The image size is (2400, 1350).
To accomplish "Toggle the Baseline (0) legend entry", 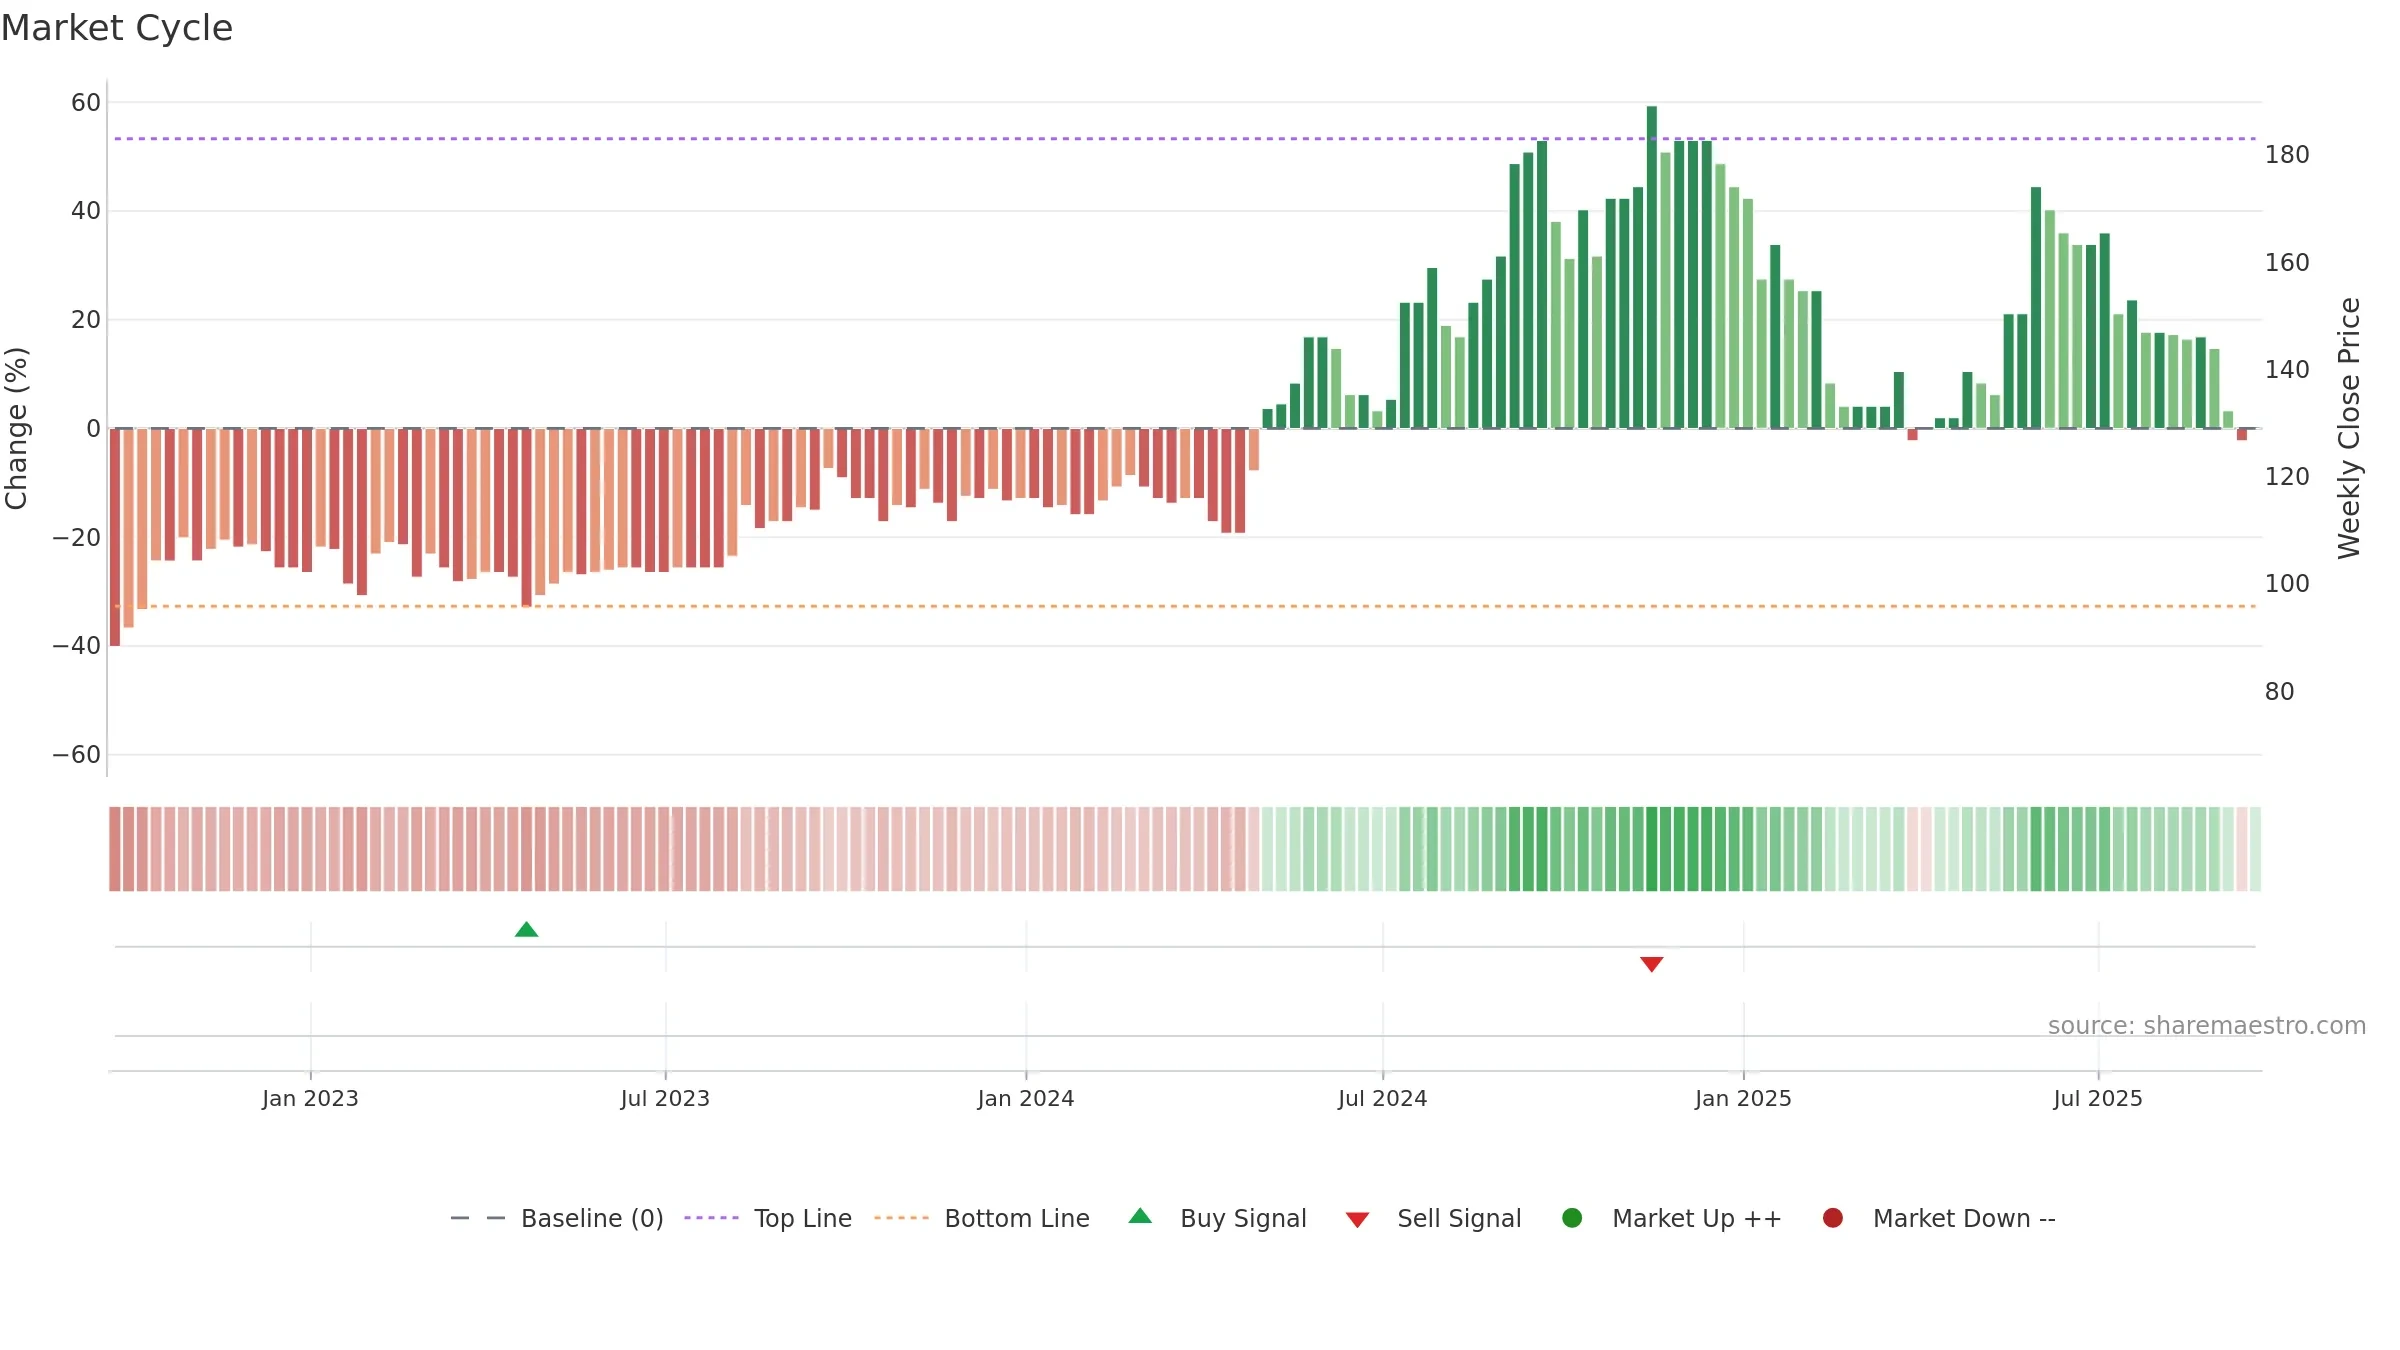I will coord(557,1218).
